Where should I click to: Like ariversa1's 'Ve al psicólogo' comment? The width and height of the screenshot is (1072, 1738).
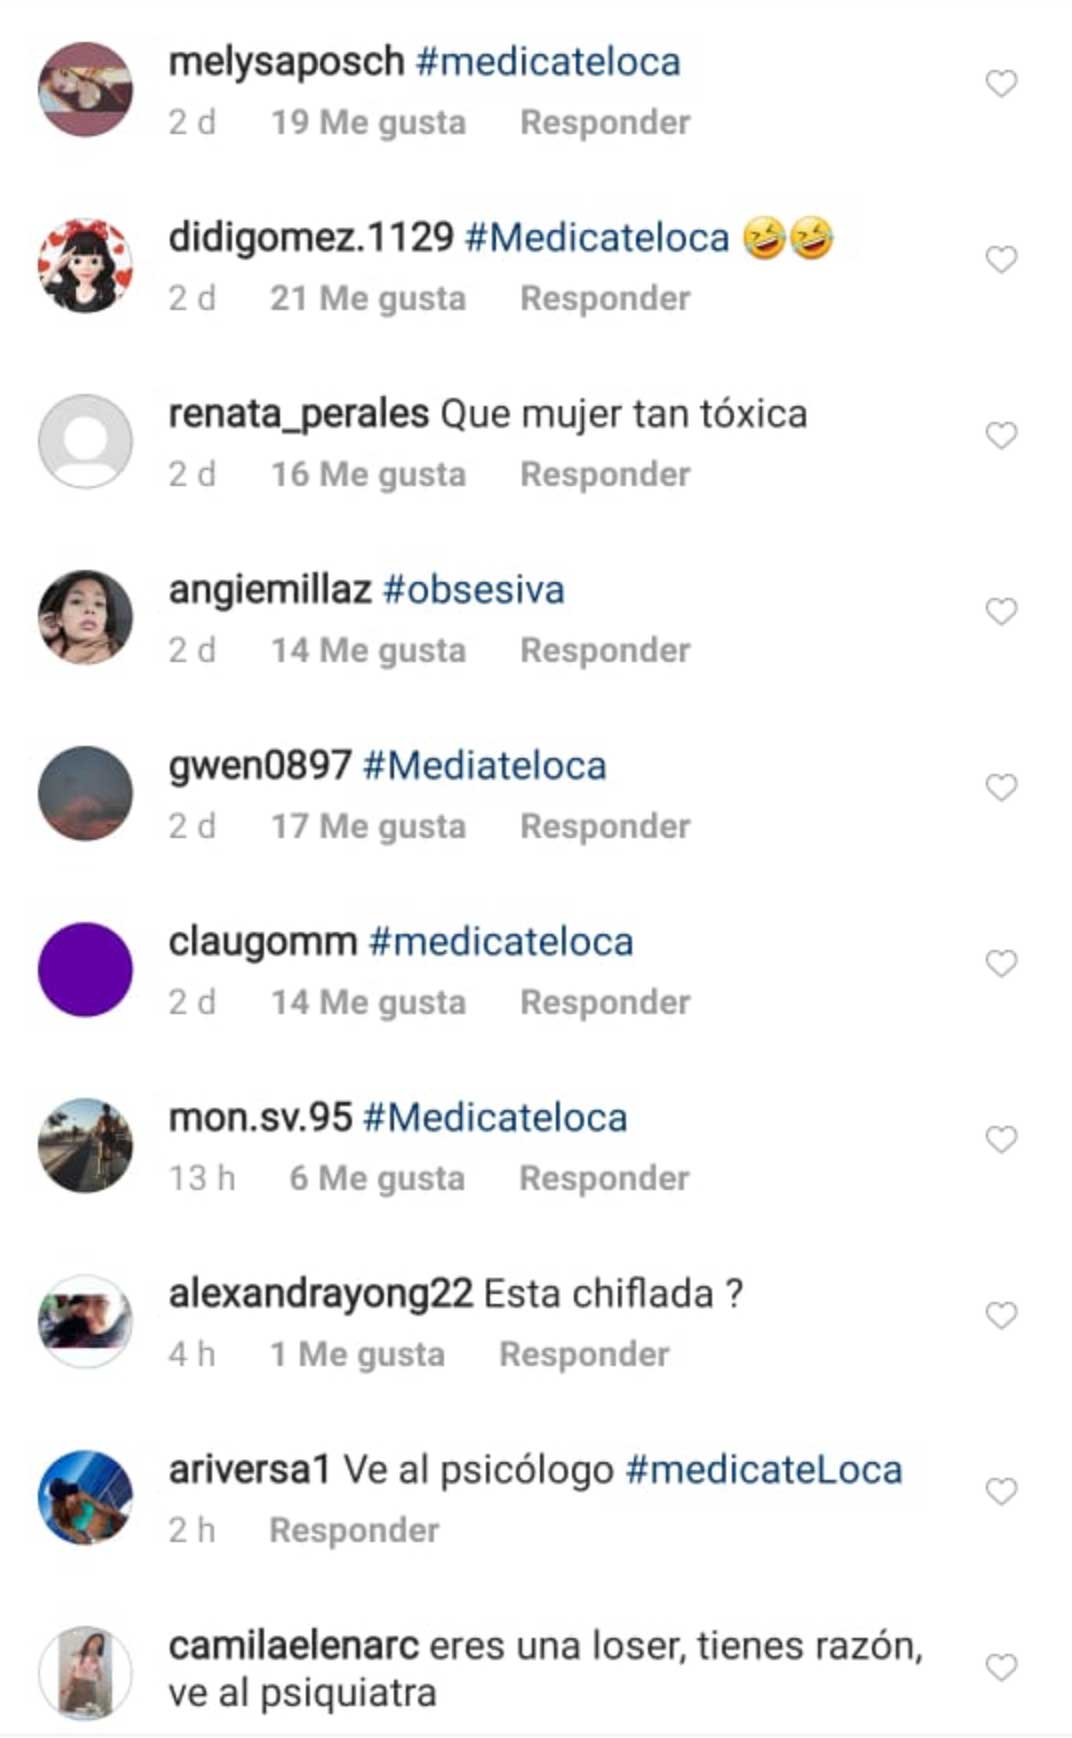point(1001,1491)
